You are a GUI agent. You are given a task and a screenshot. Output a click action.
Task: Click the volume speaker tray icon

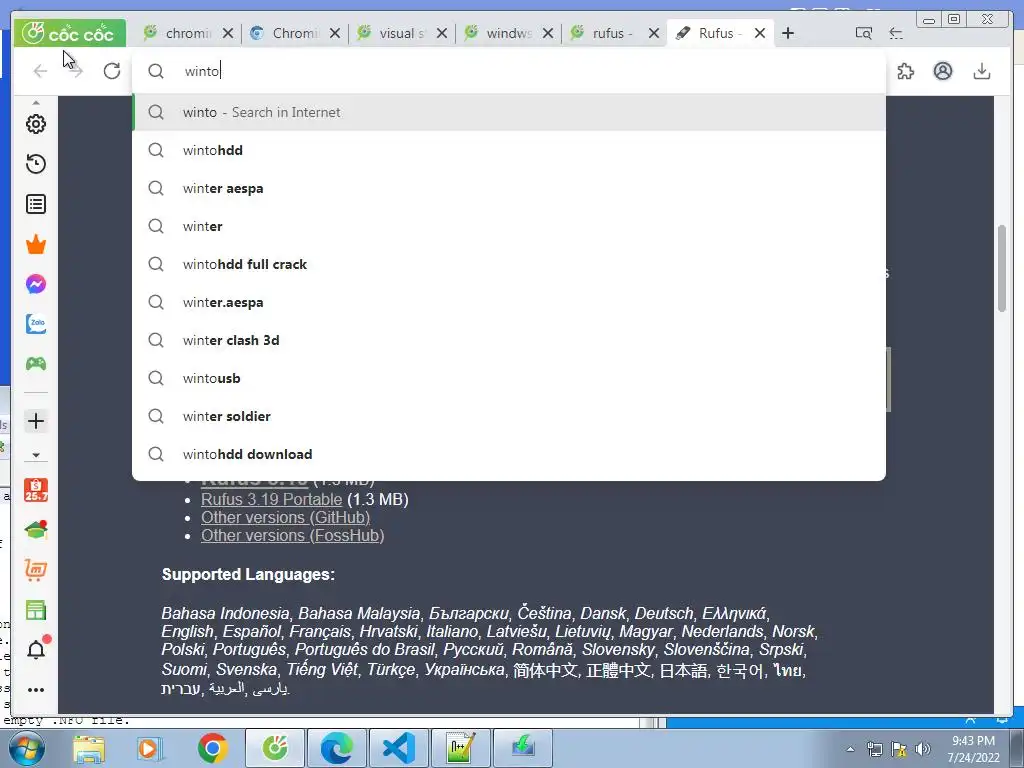(x=923, y=749)
